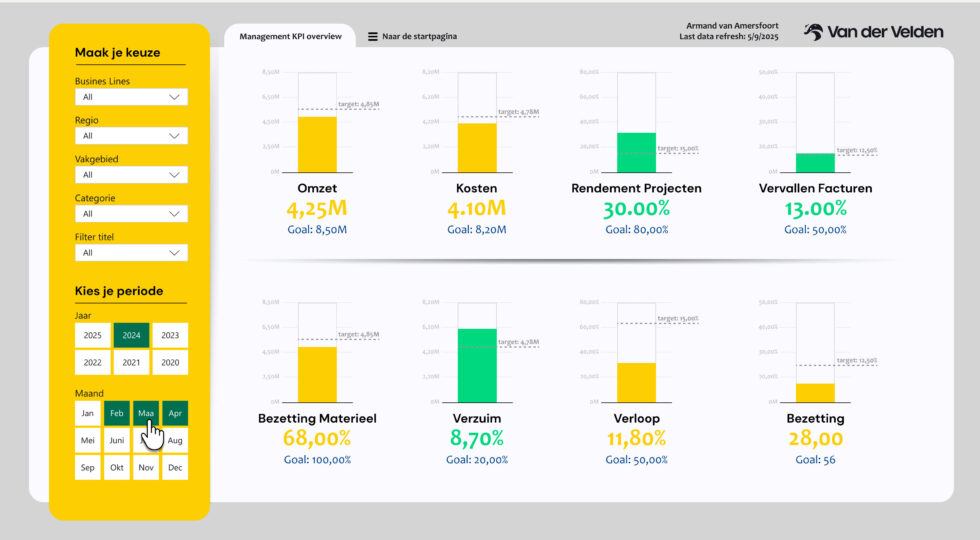Toggle the Feb month button
The image size is (980, 540).
[117, 413]
